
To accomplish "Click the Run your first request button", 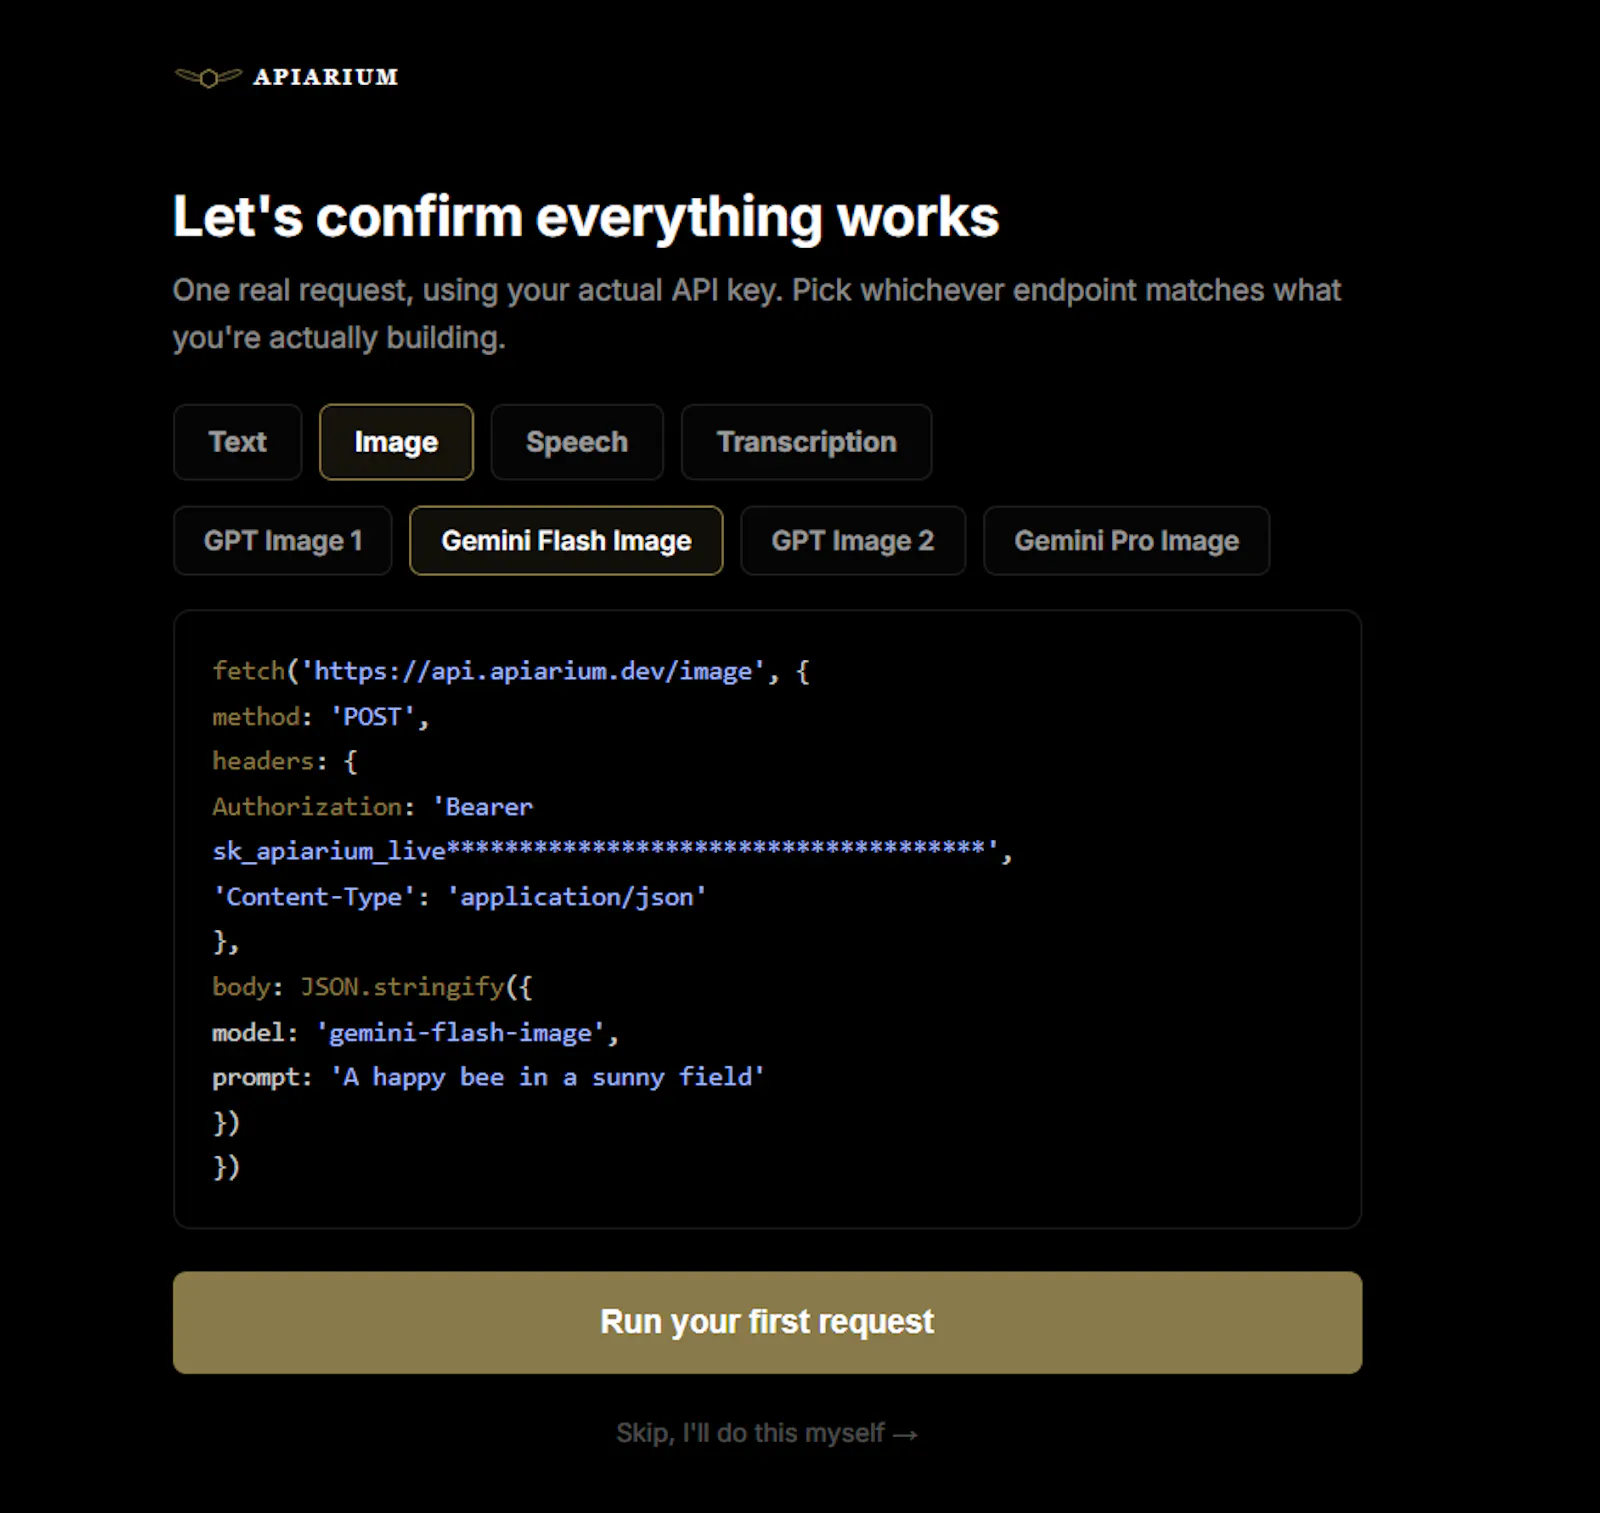I will click(x=767, y=1322).
